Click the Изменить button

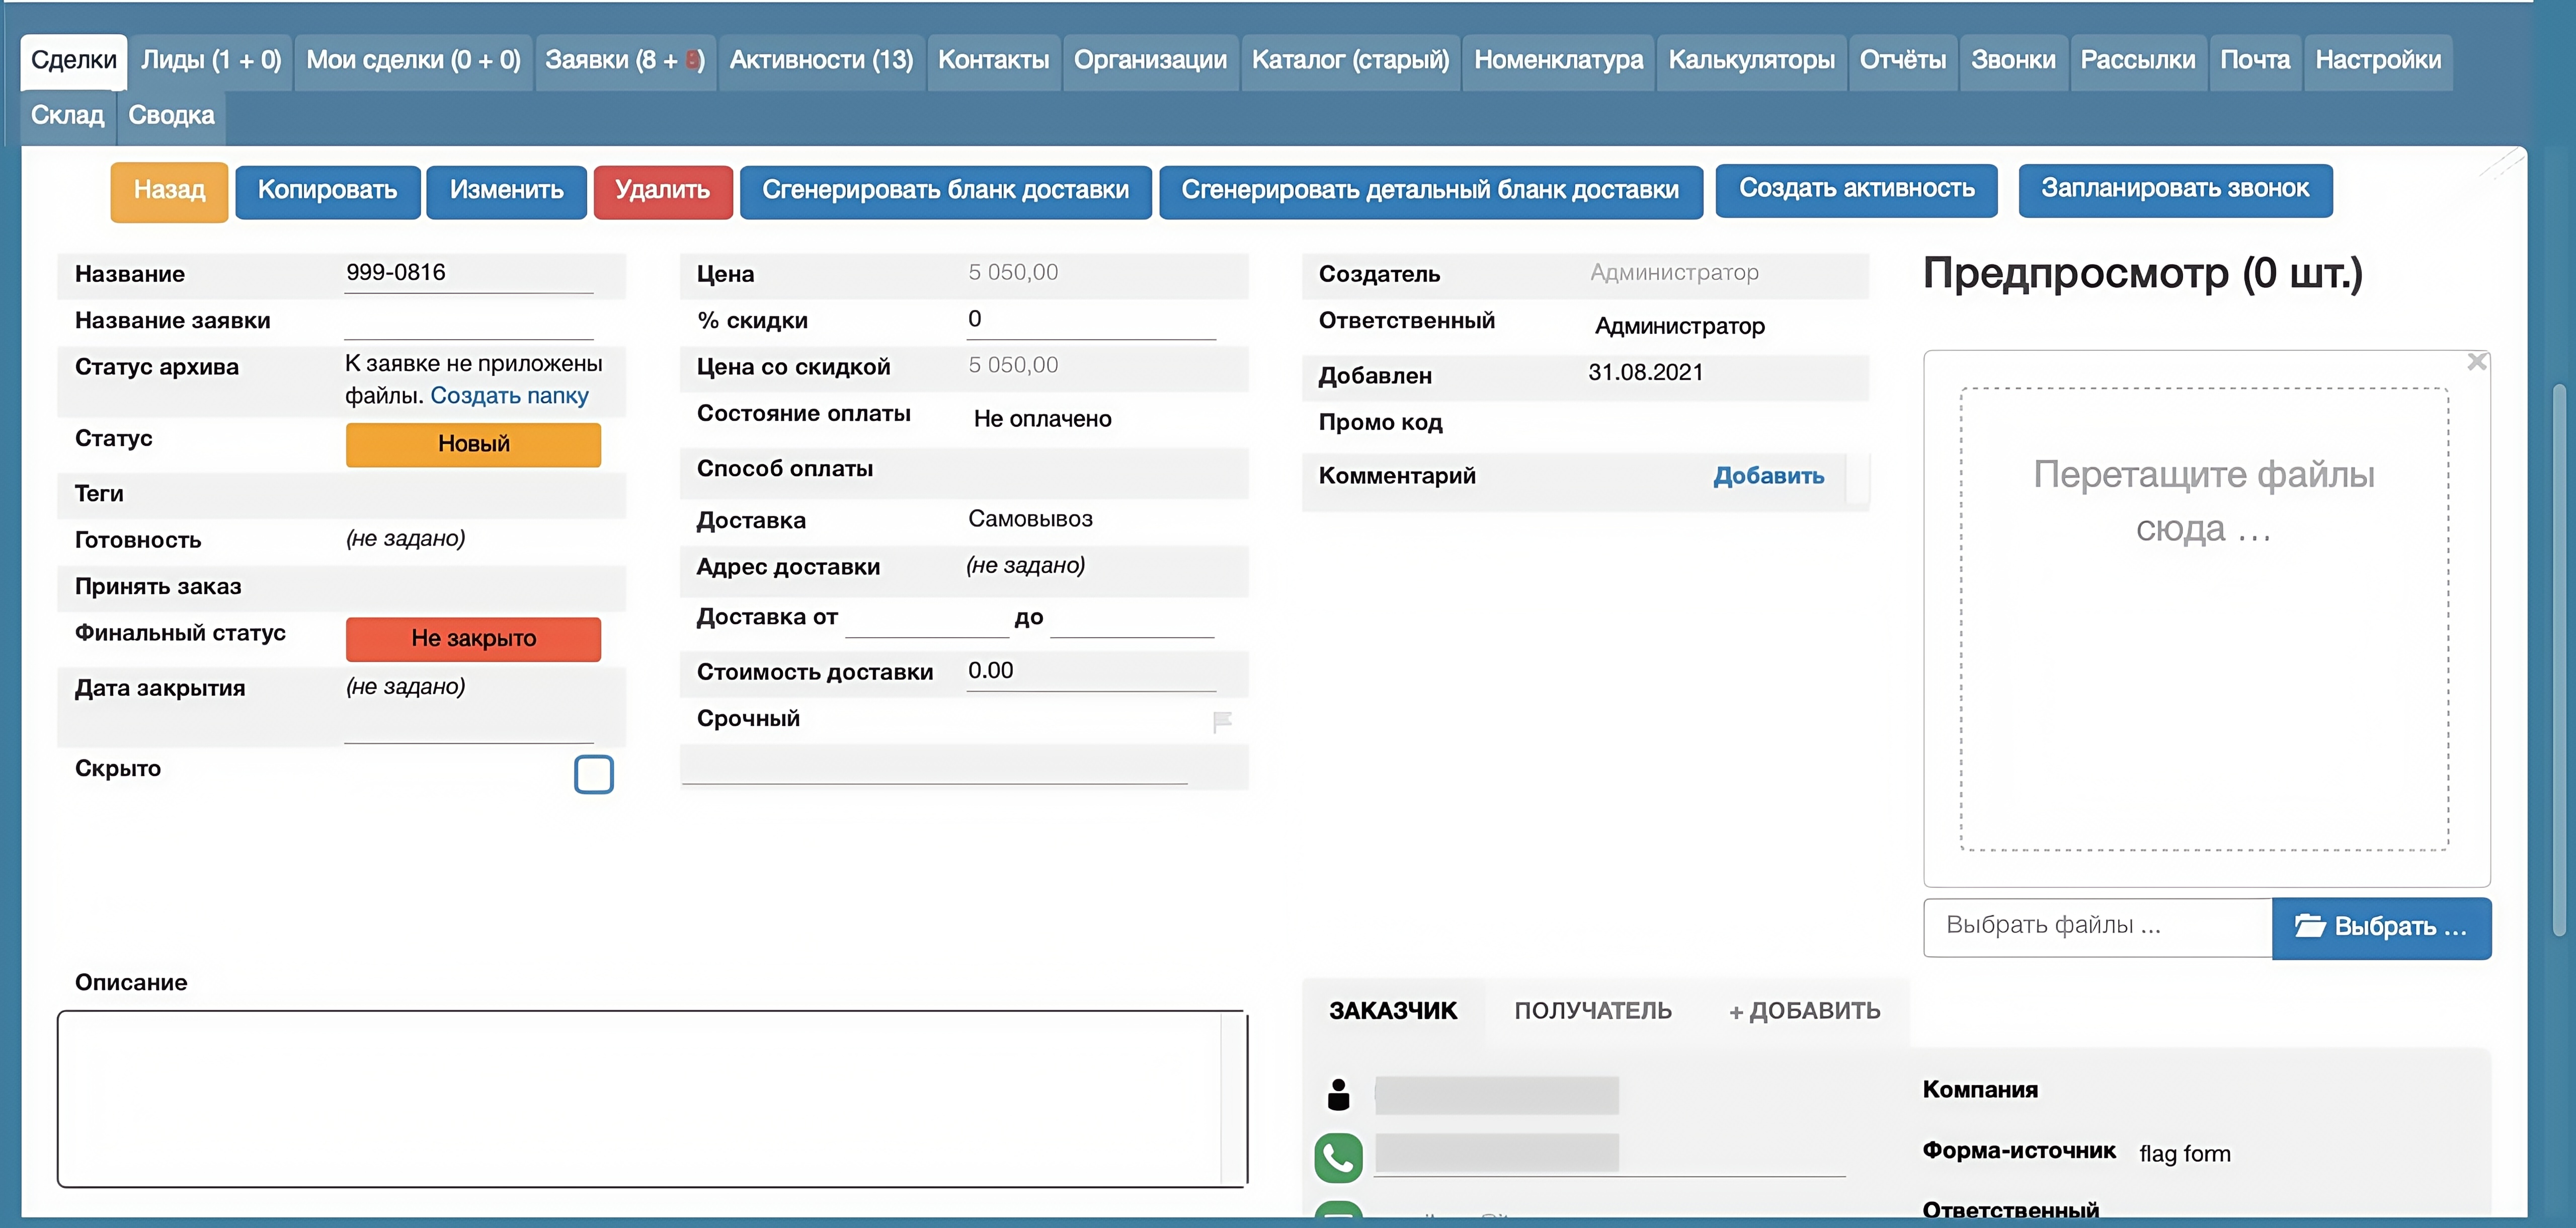pyautogui.click(x=506, y=191)
